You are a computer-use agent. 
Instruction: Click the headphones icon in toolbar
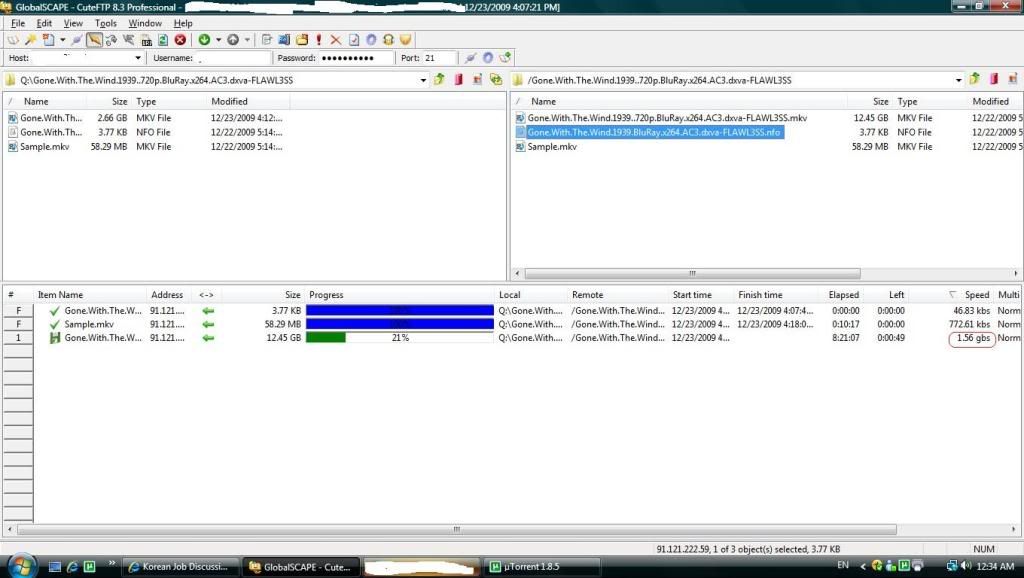pyautogui.click(x=388, y=40)
